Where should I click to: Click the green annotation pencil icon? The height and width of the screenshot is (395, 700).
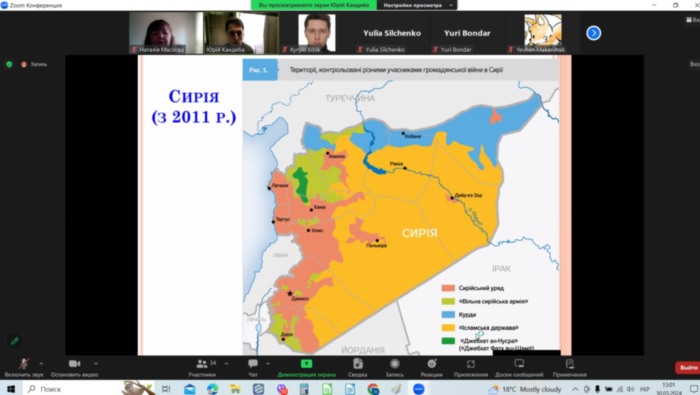click(14, 341)
